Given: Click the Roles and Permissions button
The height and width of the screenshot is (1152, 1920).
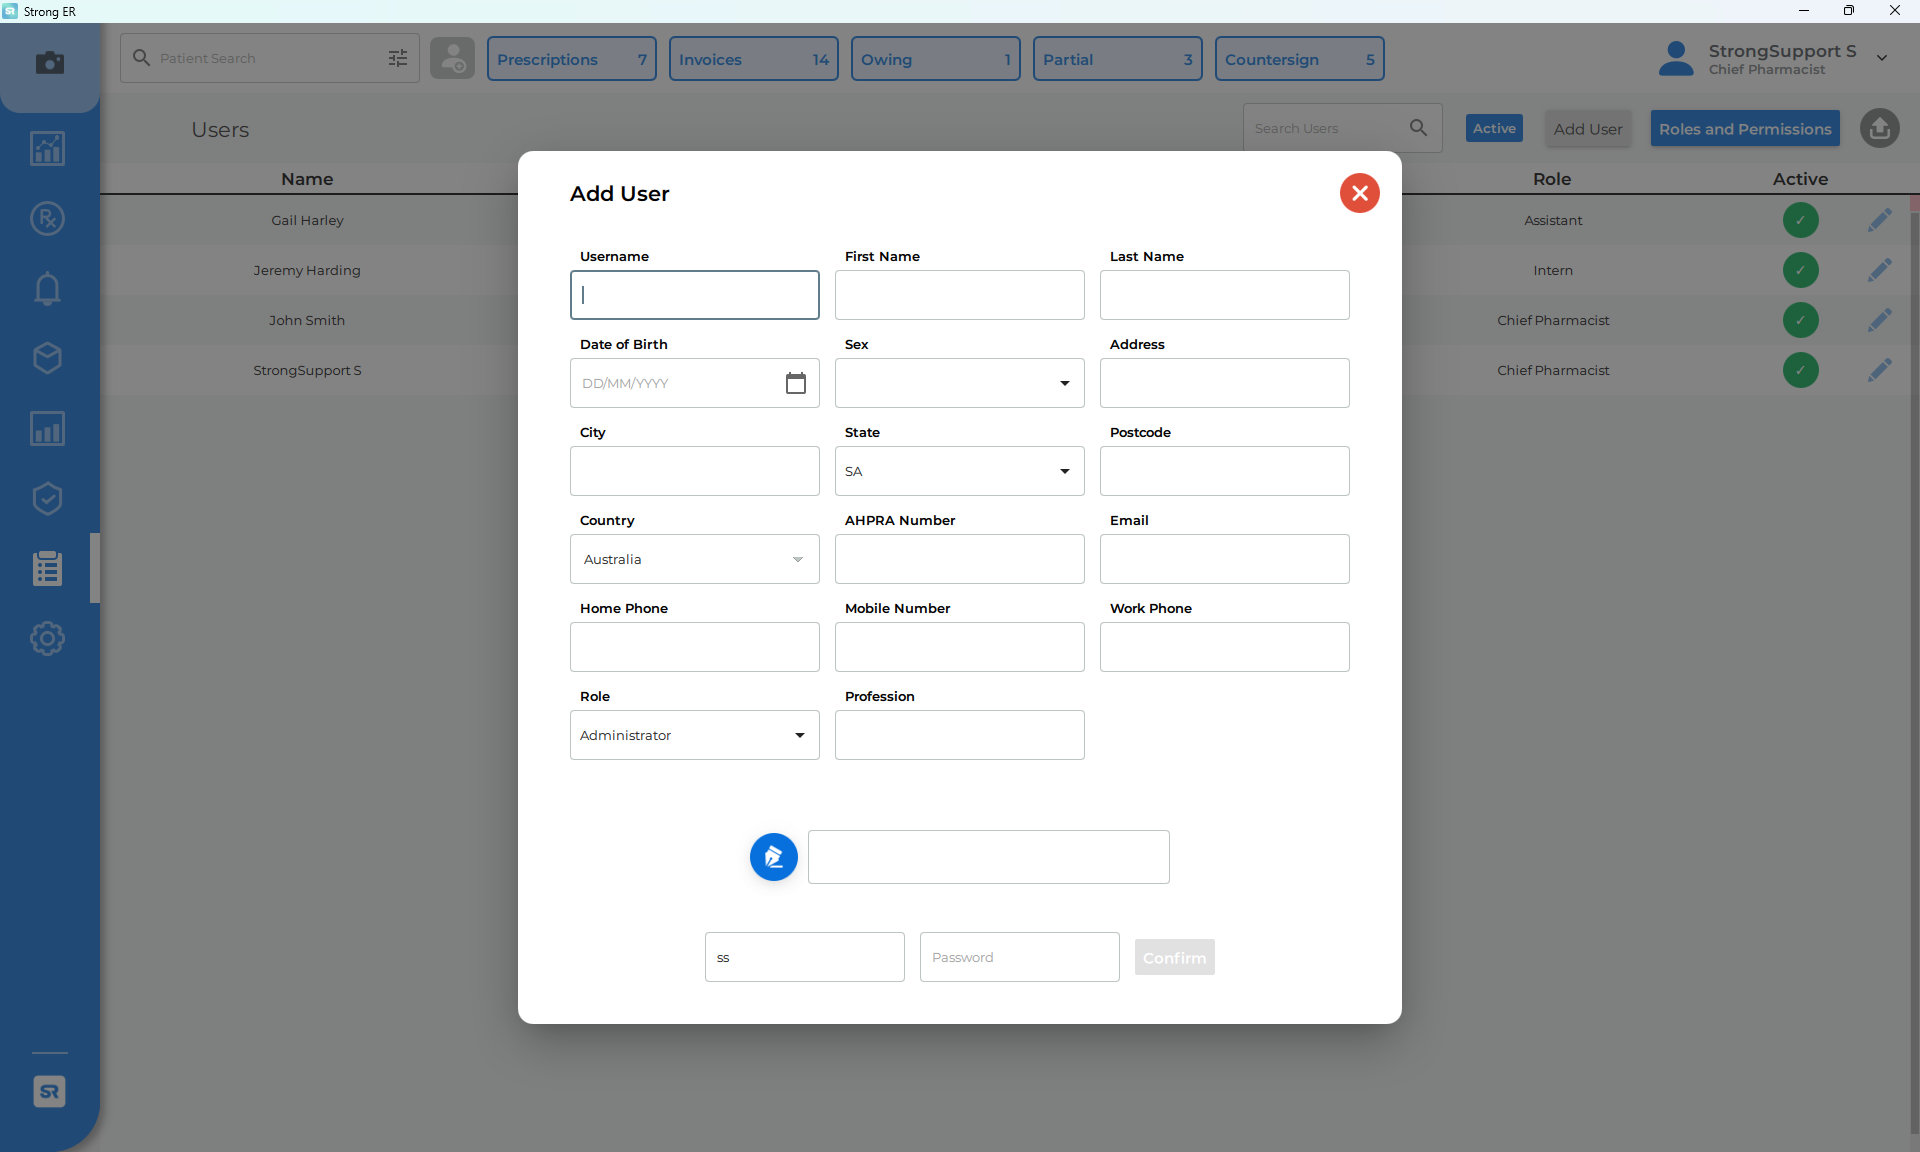Looking at the screenshot, I should coord(1744,128).
